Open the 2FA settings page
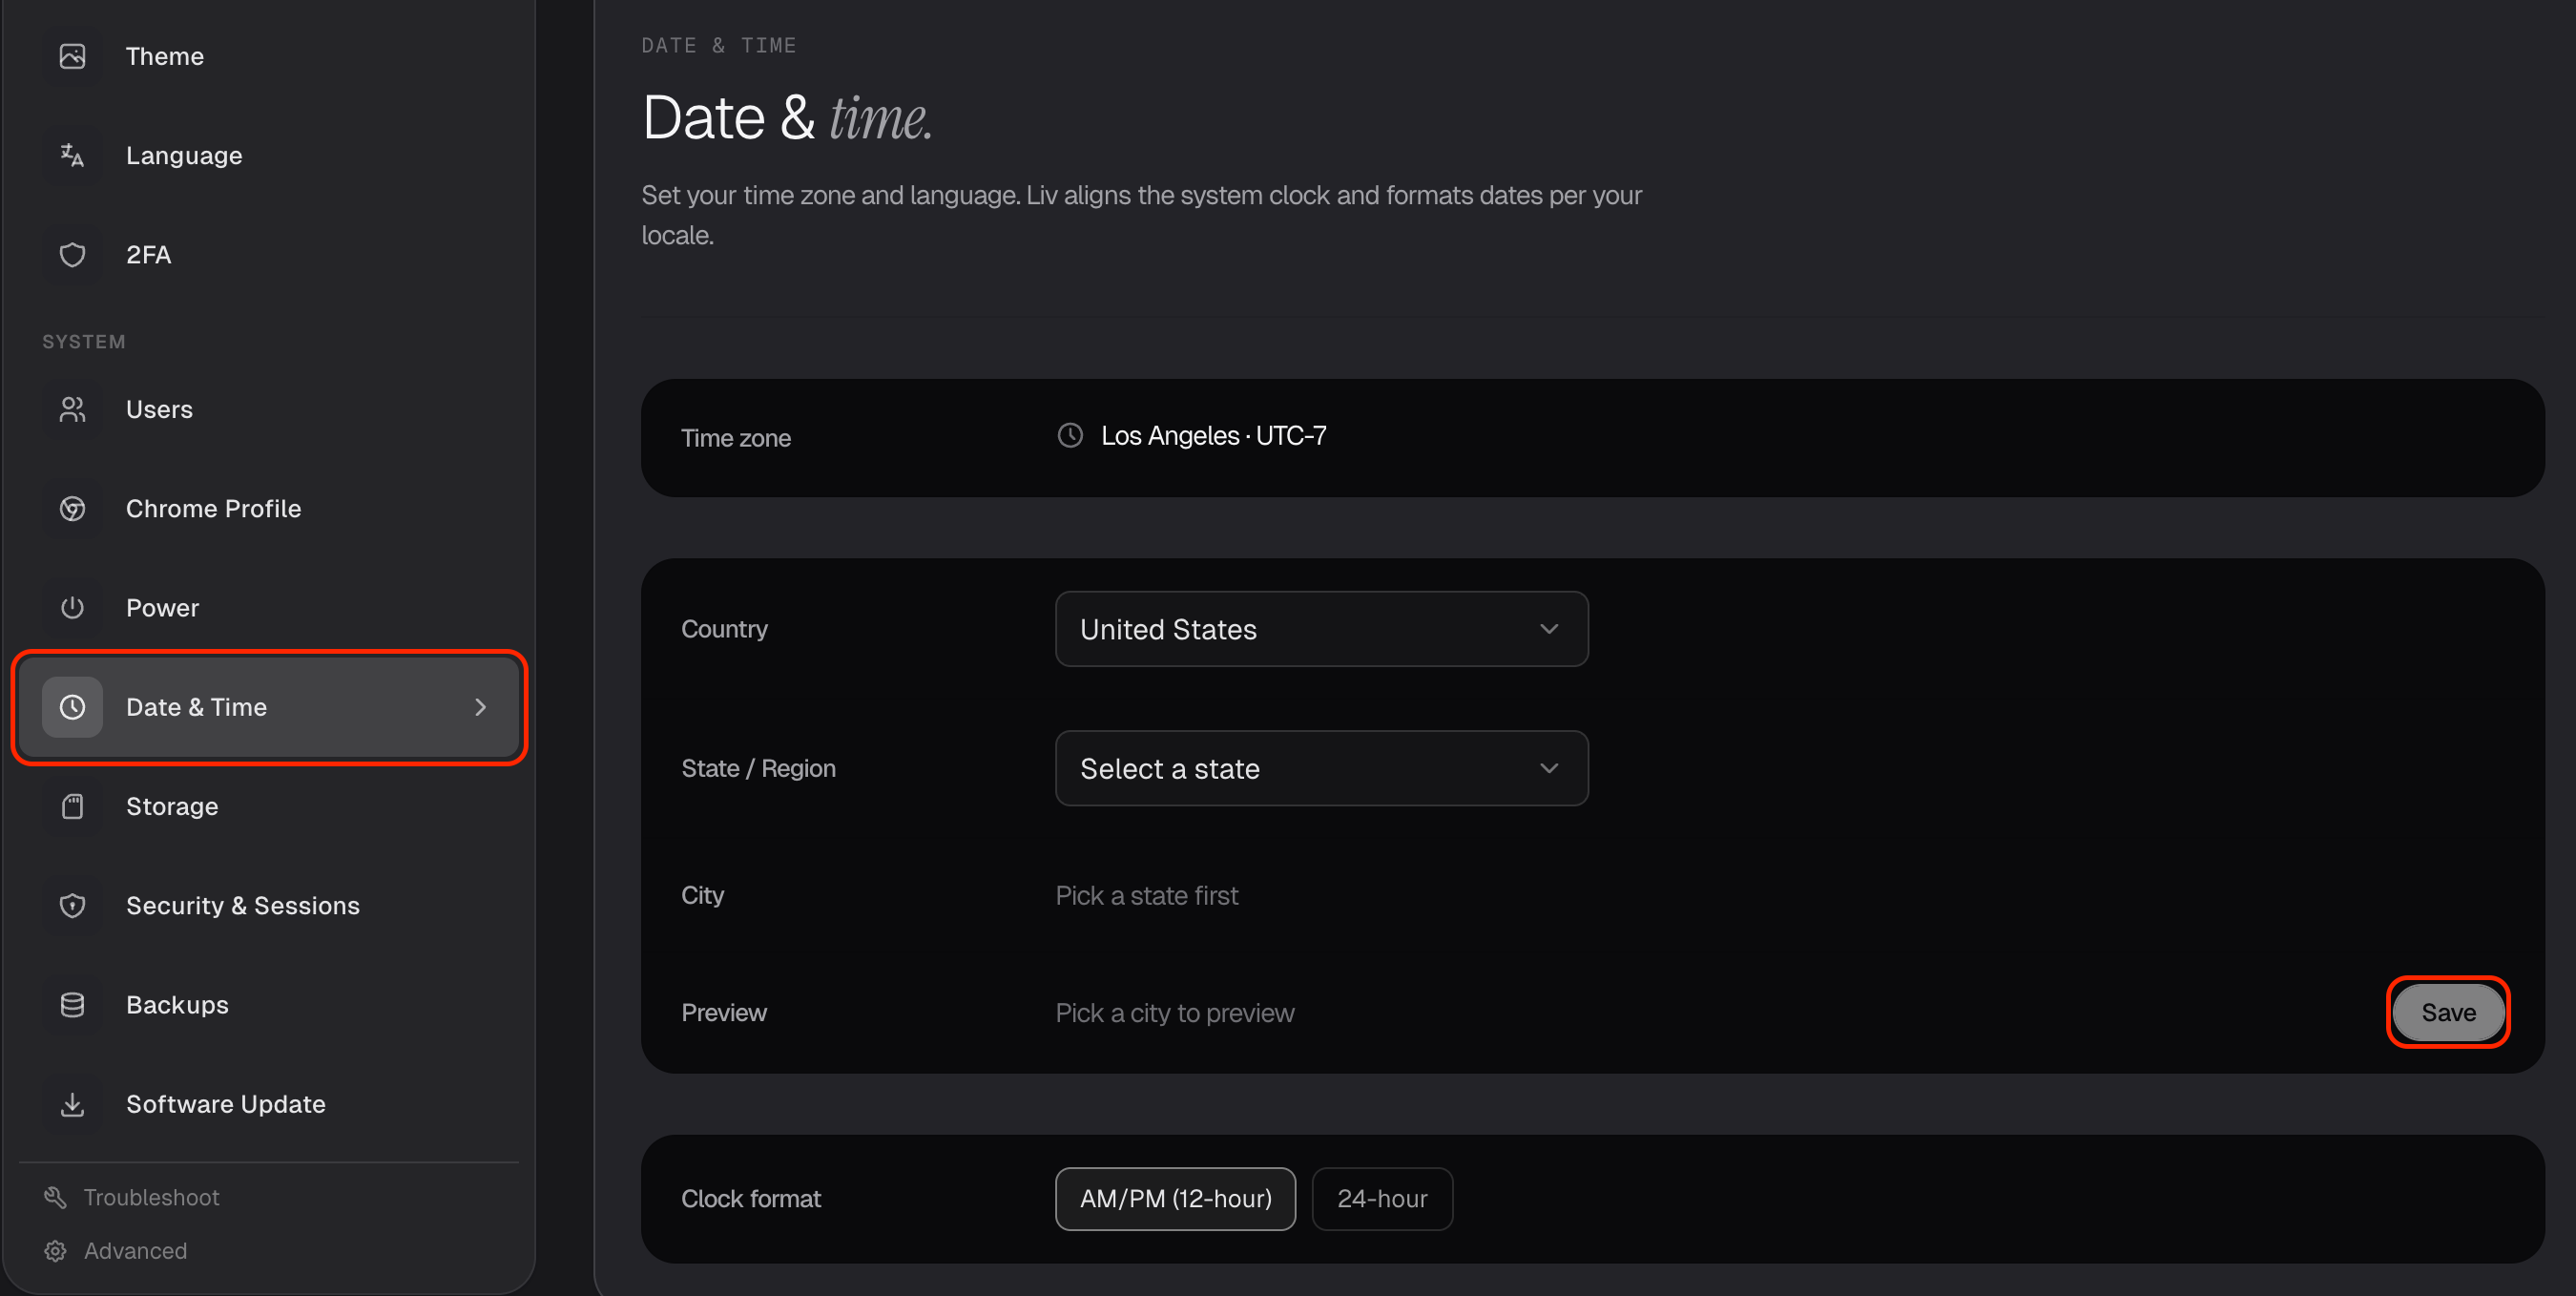 click(x=268, y=254)
